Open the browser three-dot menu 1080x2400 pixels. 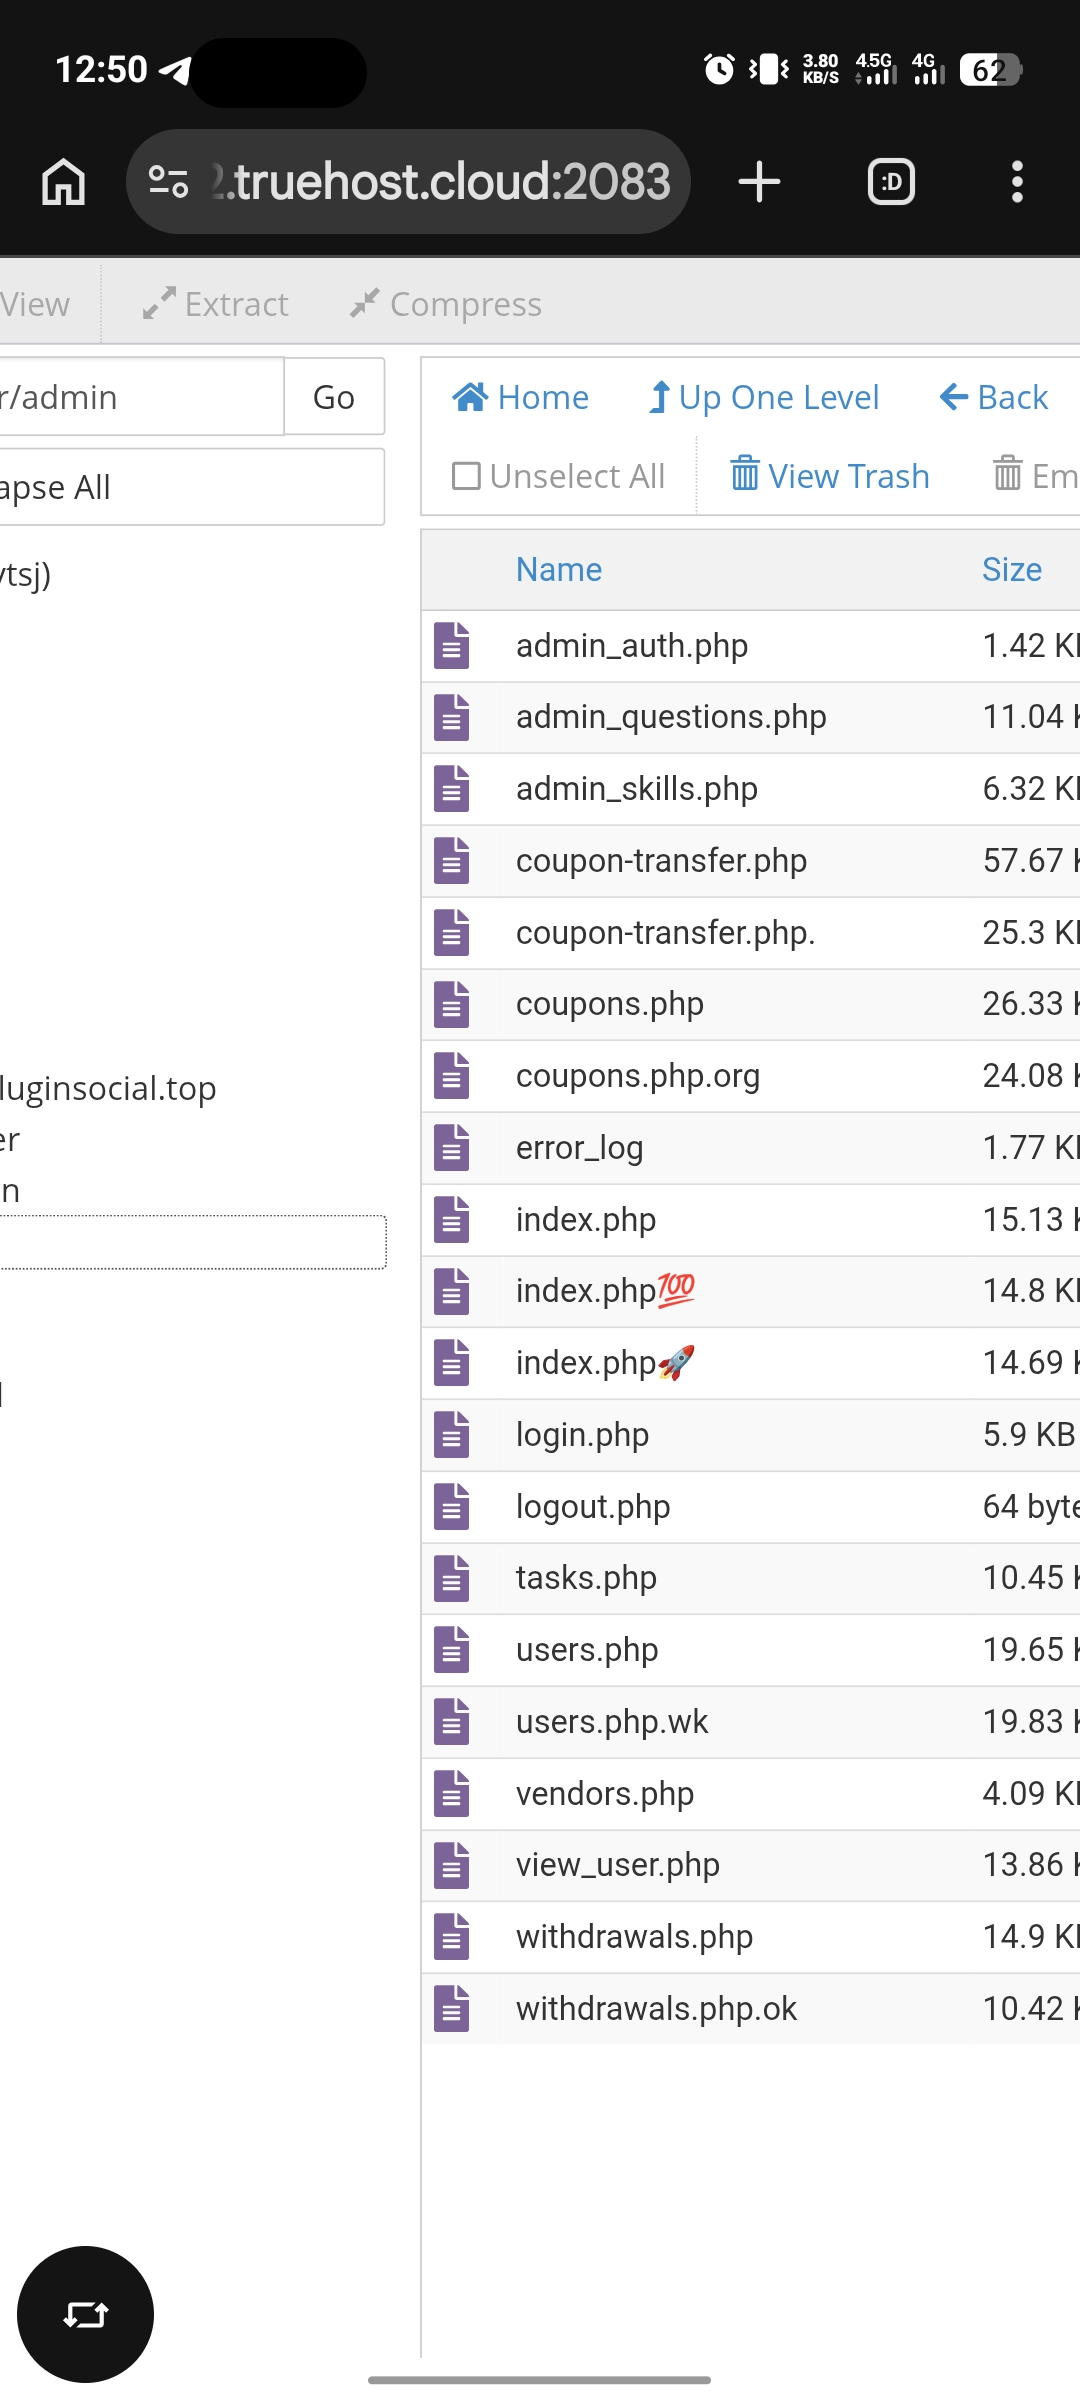[1017, 182]
